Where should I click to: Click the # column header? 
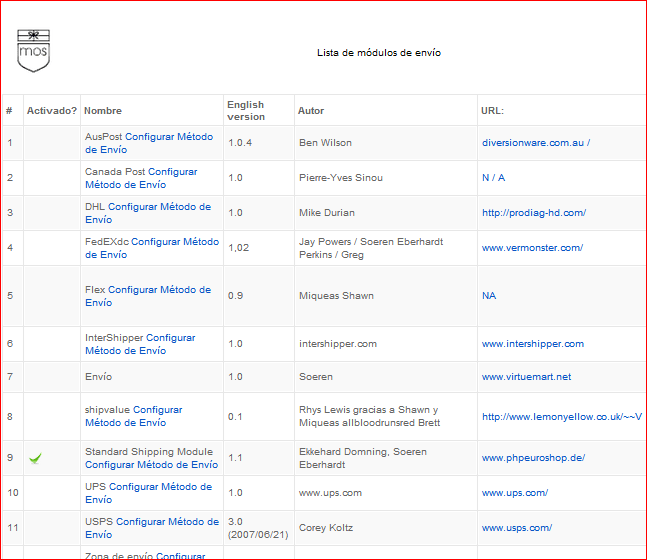[9, 111]
